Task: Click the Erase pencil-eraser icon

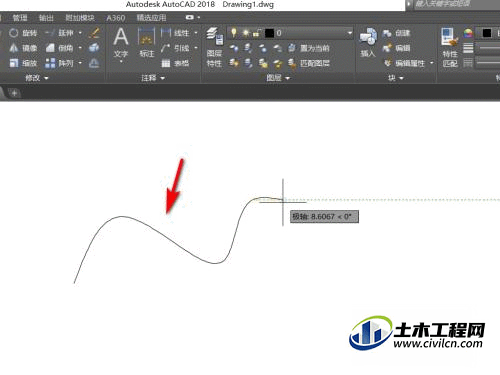Action: point(94,33)
